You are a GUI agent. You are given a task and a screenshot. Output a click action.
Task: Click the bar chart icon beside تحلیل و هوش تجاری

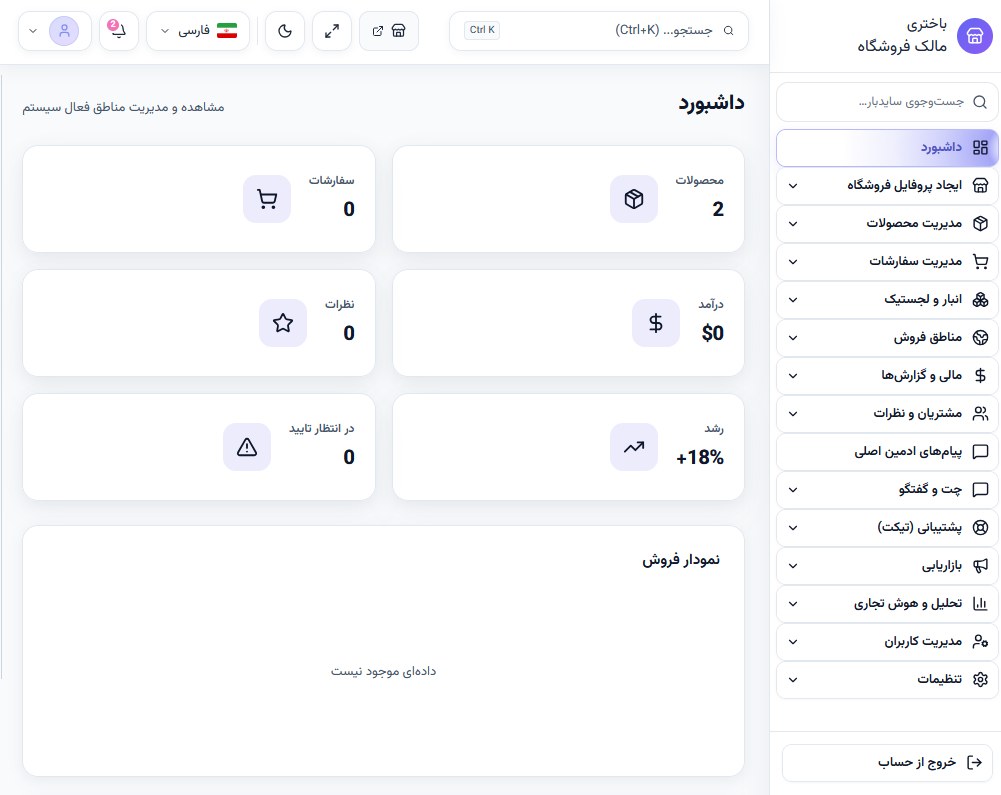980,603
